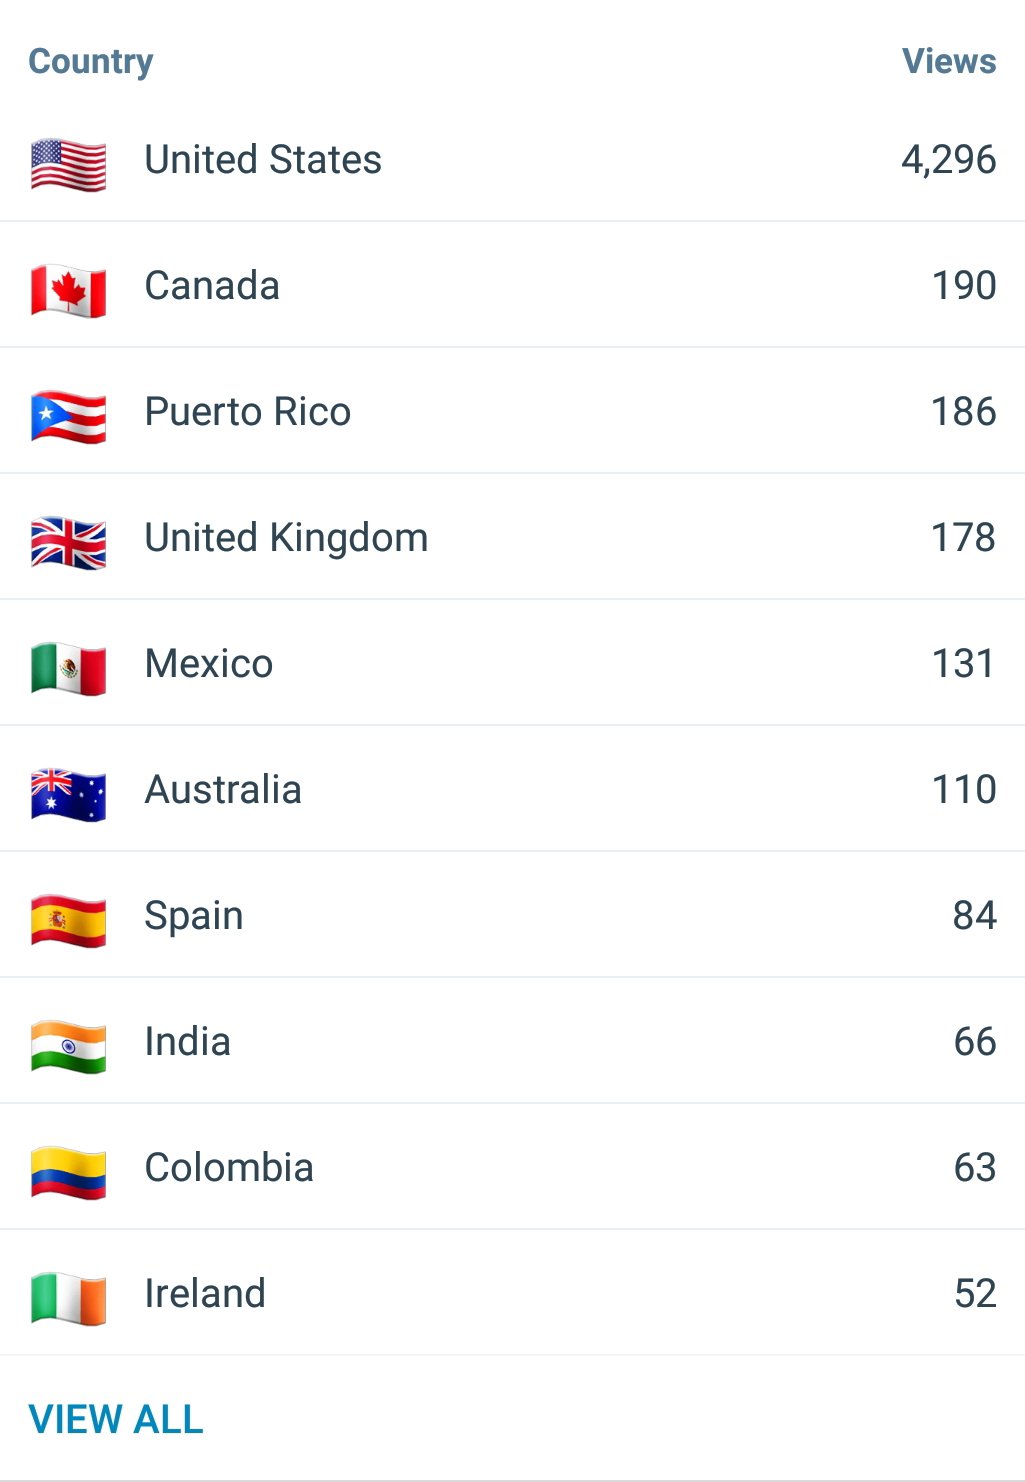Viewport: 1025px width, 1482px height.
Task: Click the Mexico flag icon
Action: pos(68,668)
